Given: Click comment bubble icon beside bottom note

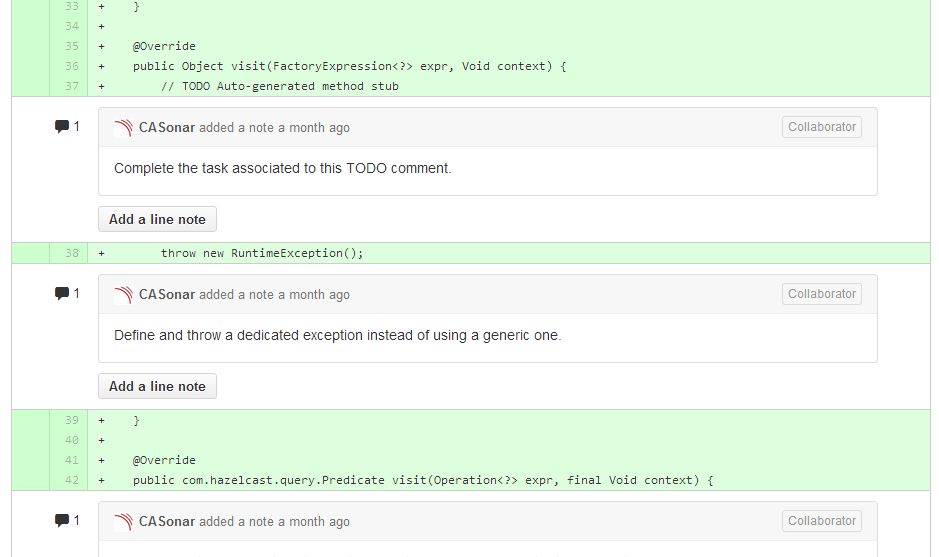Looking at the screenshot, I should [62, 521].
